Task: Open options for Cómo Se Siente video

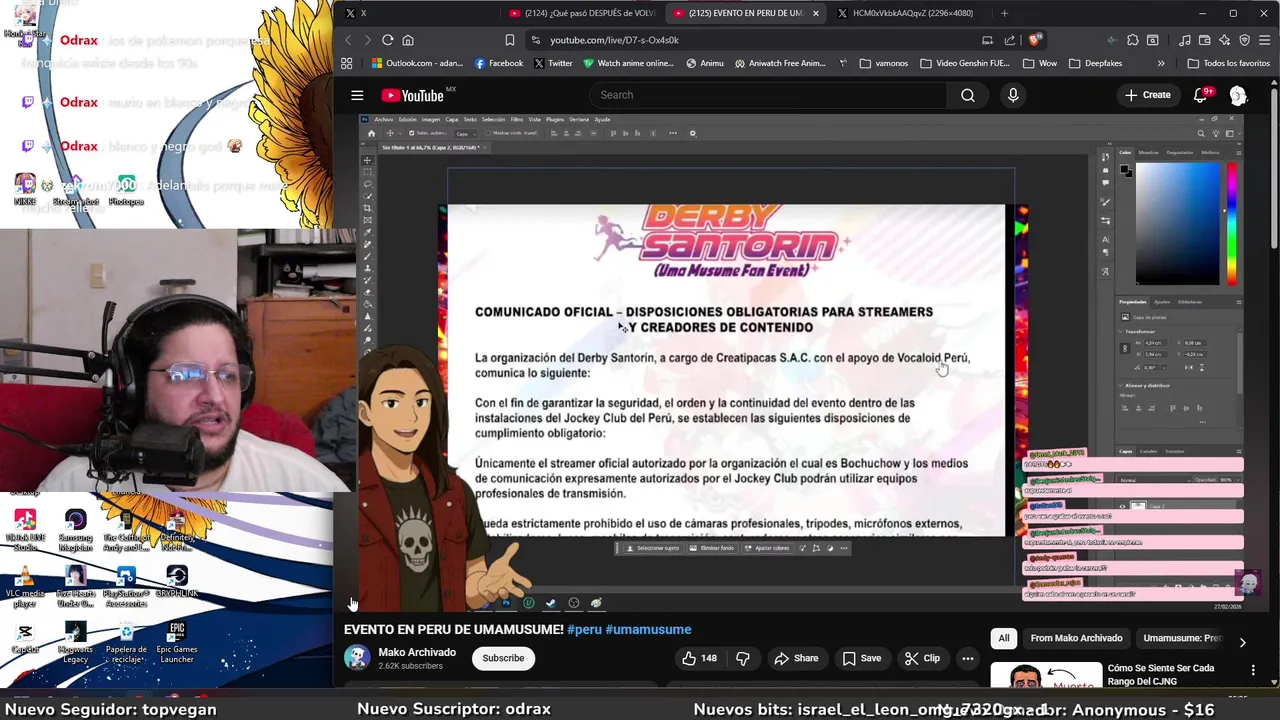Action: pos(1253,669)
